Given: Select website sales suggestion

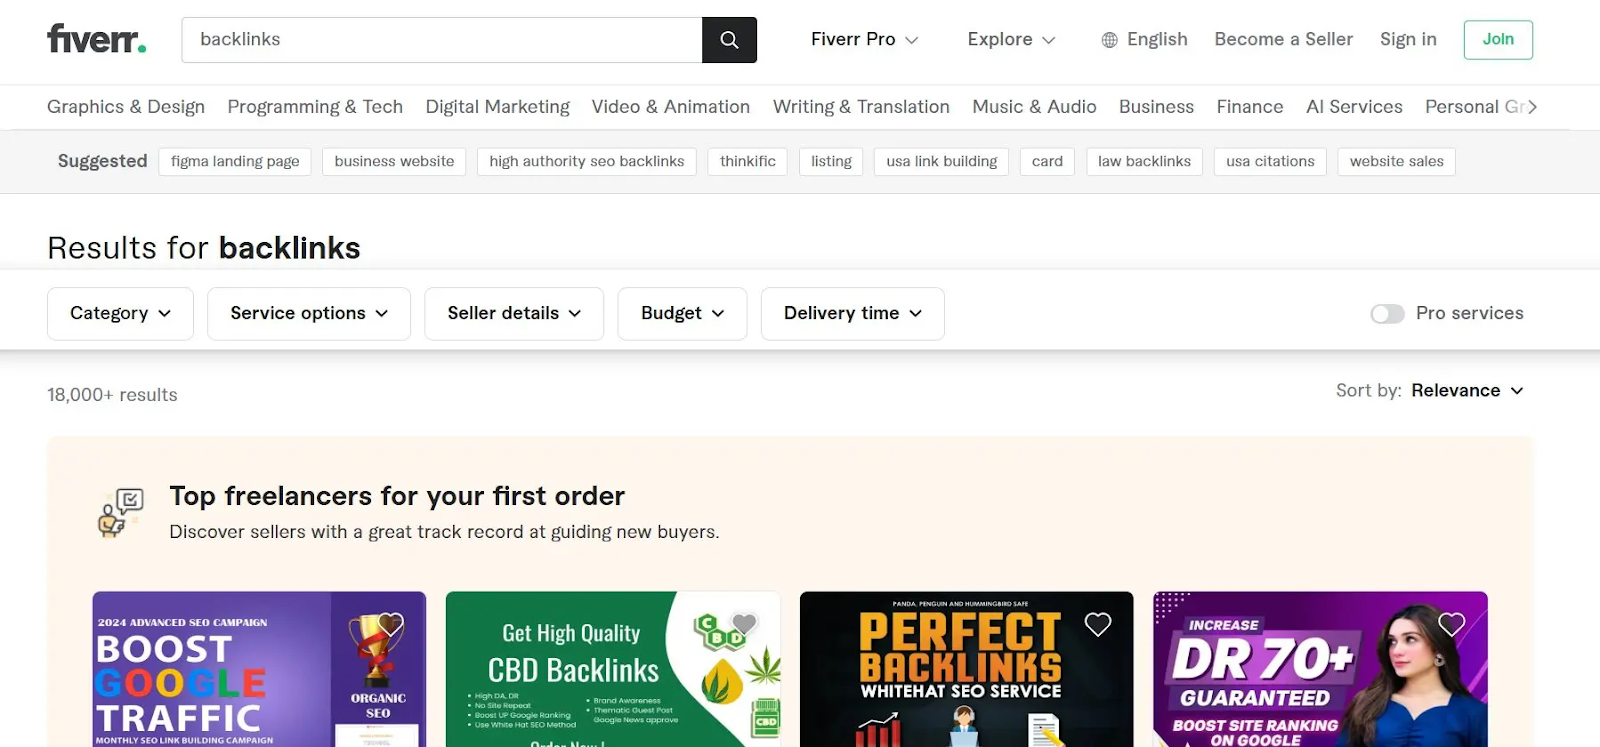Looking at the screenshot, I should pyautogui.click(x=1396, y=162).
